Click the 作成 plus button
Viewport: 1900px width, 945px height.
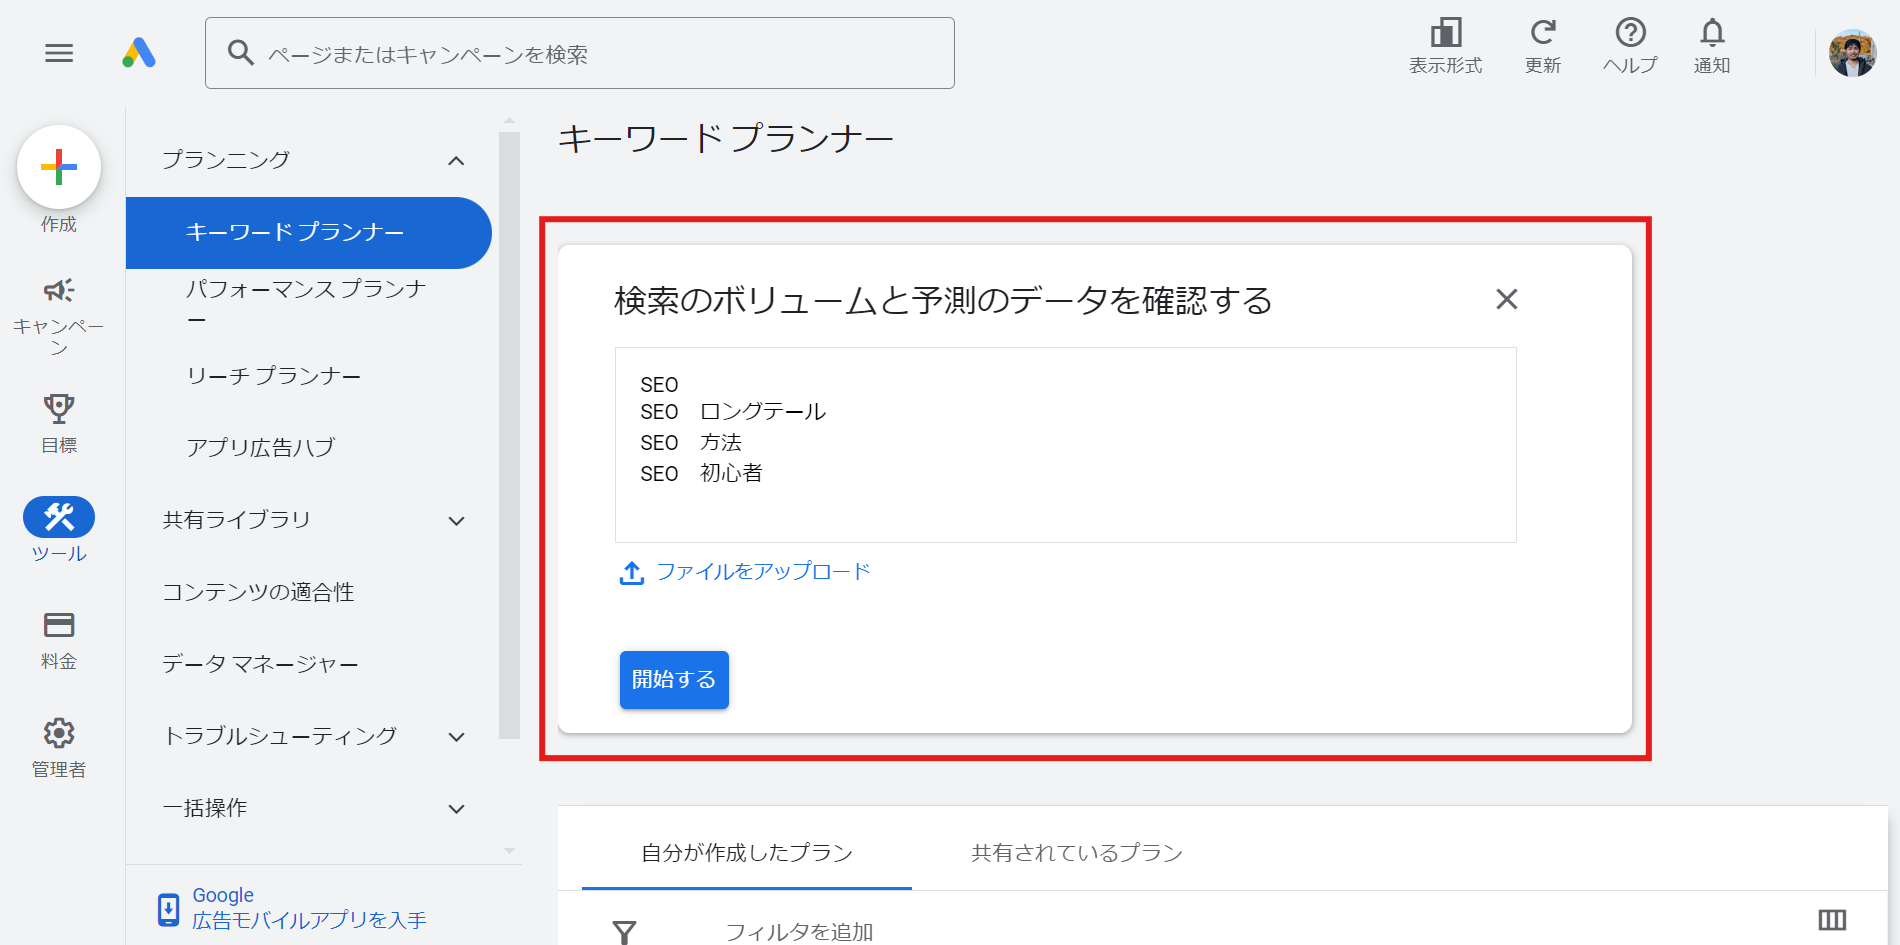click(x=59, y=167)
